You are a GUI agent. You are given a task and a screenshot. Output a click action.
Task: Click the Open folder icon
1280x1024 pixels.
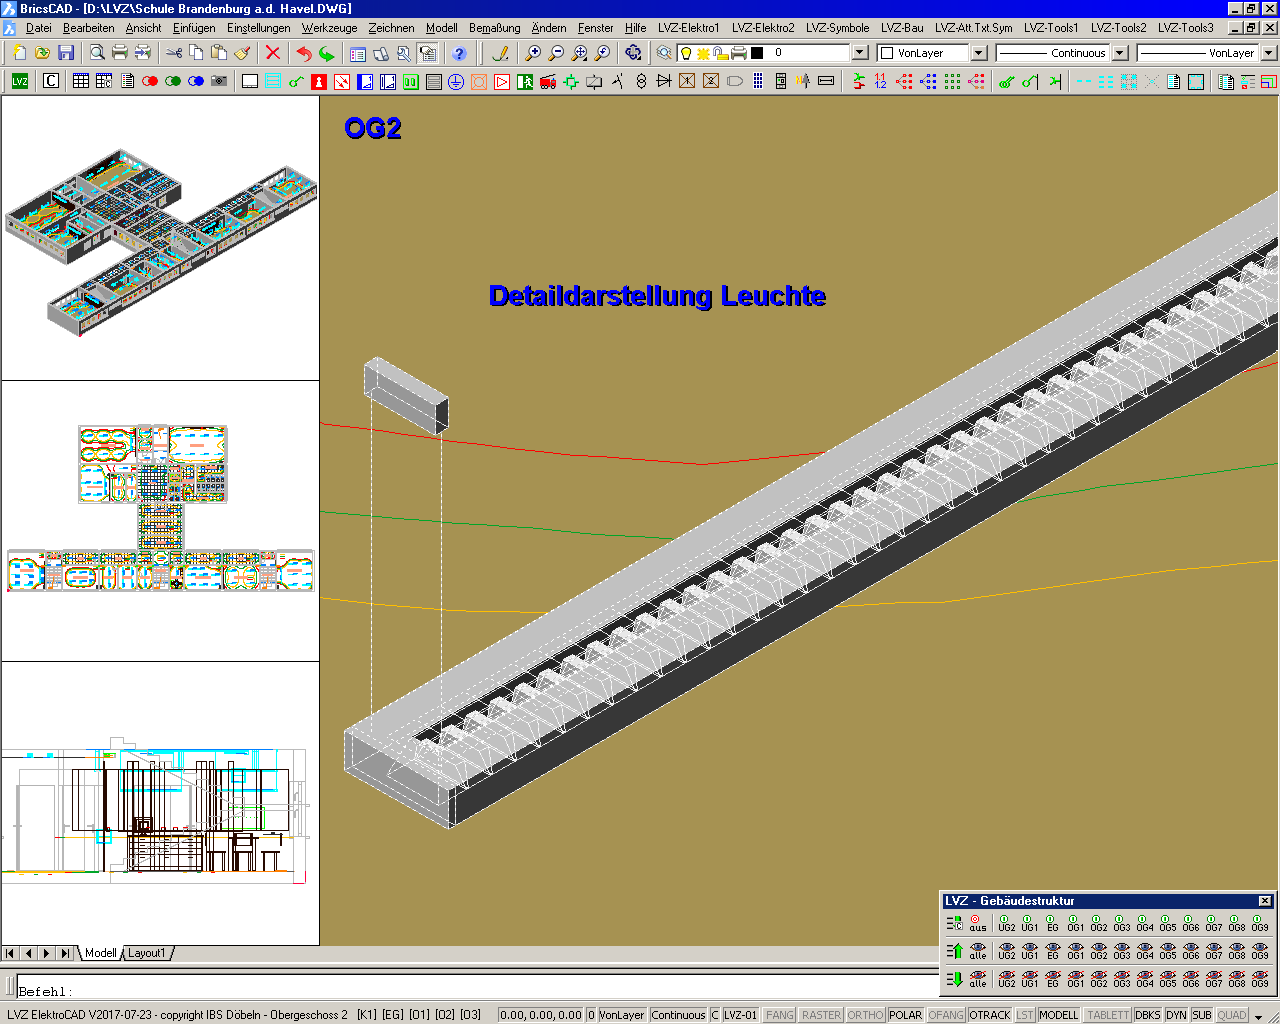pos(43,53)
